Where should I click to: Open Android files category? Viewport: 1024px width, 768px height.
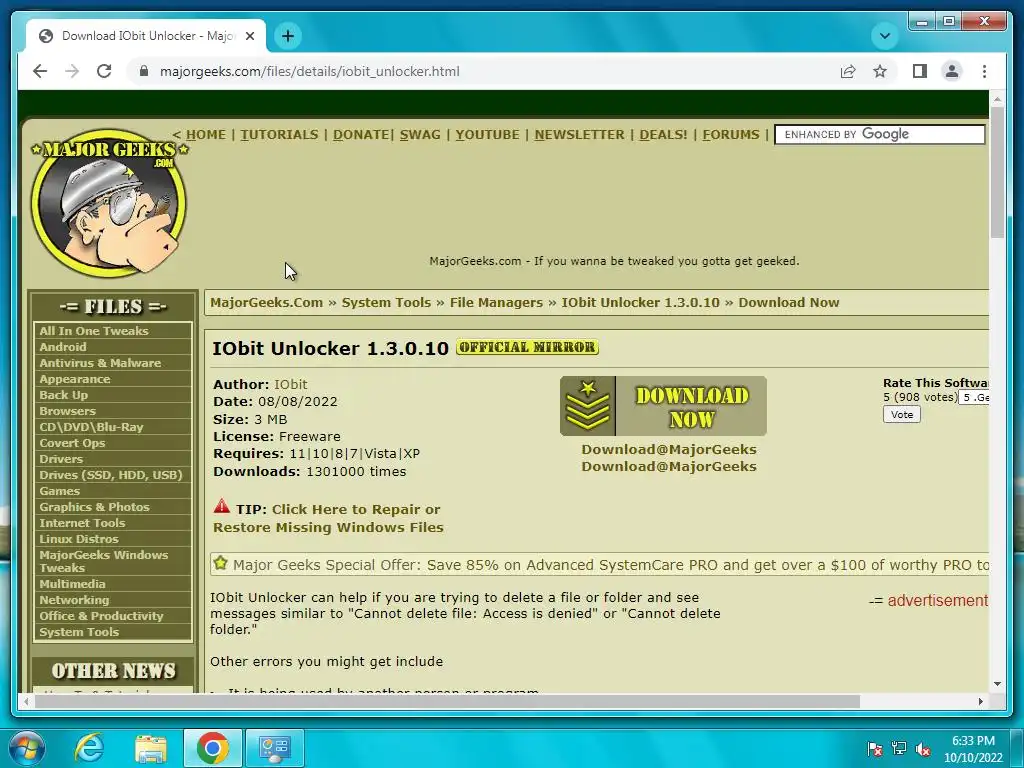tap(63, 347)
